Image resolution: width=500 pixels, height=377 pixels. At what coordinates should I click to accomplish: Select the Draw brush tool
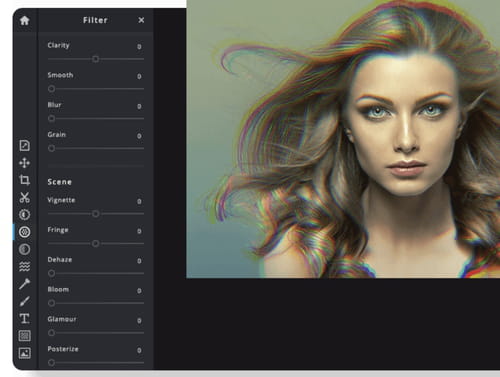[x=24, y=301]
